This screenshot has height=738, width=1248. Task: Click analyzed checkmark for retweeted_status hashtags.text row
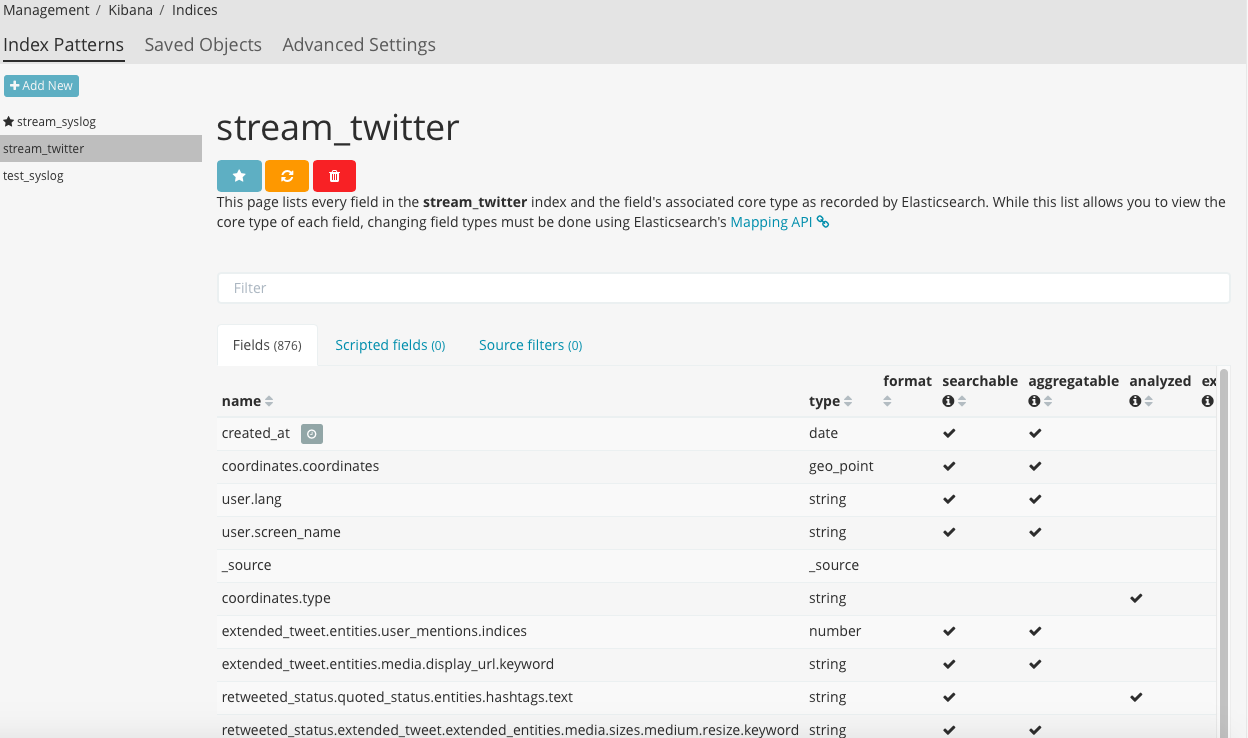point(1136,697)
